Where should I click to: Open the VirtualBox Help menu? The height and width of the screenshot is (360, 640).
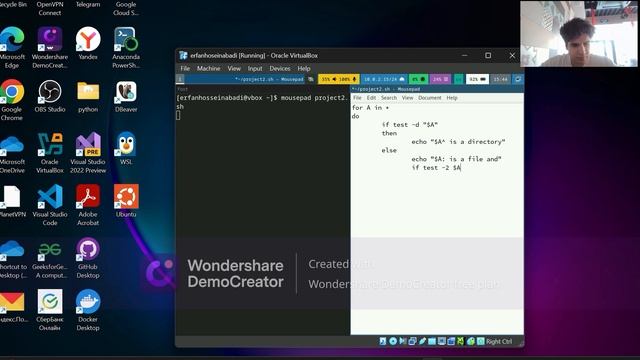[304, 69]
